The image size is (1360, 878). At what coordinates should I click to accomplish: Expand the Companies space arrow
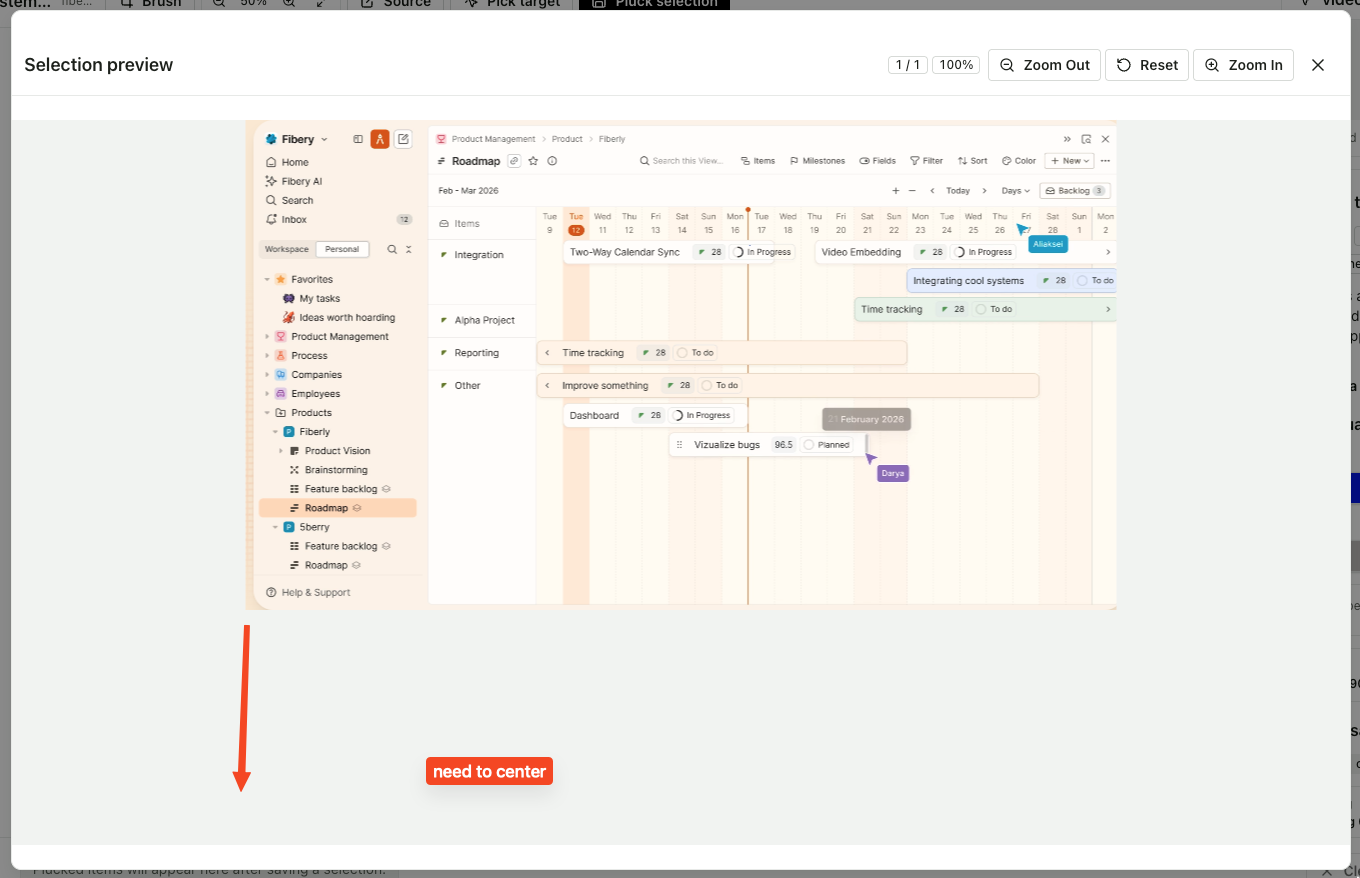[267, 374]
